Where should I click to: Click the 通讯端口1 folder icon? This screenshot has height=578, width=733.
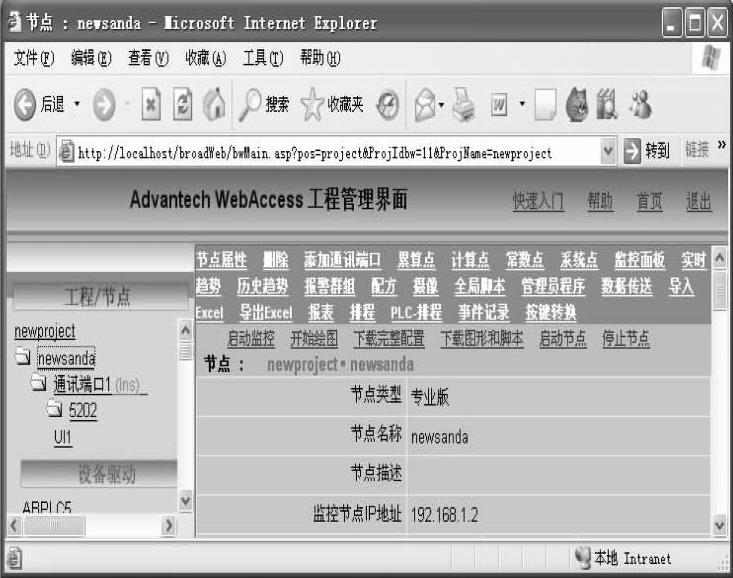[39, 383]
